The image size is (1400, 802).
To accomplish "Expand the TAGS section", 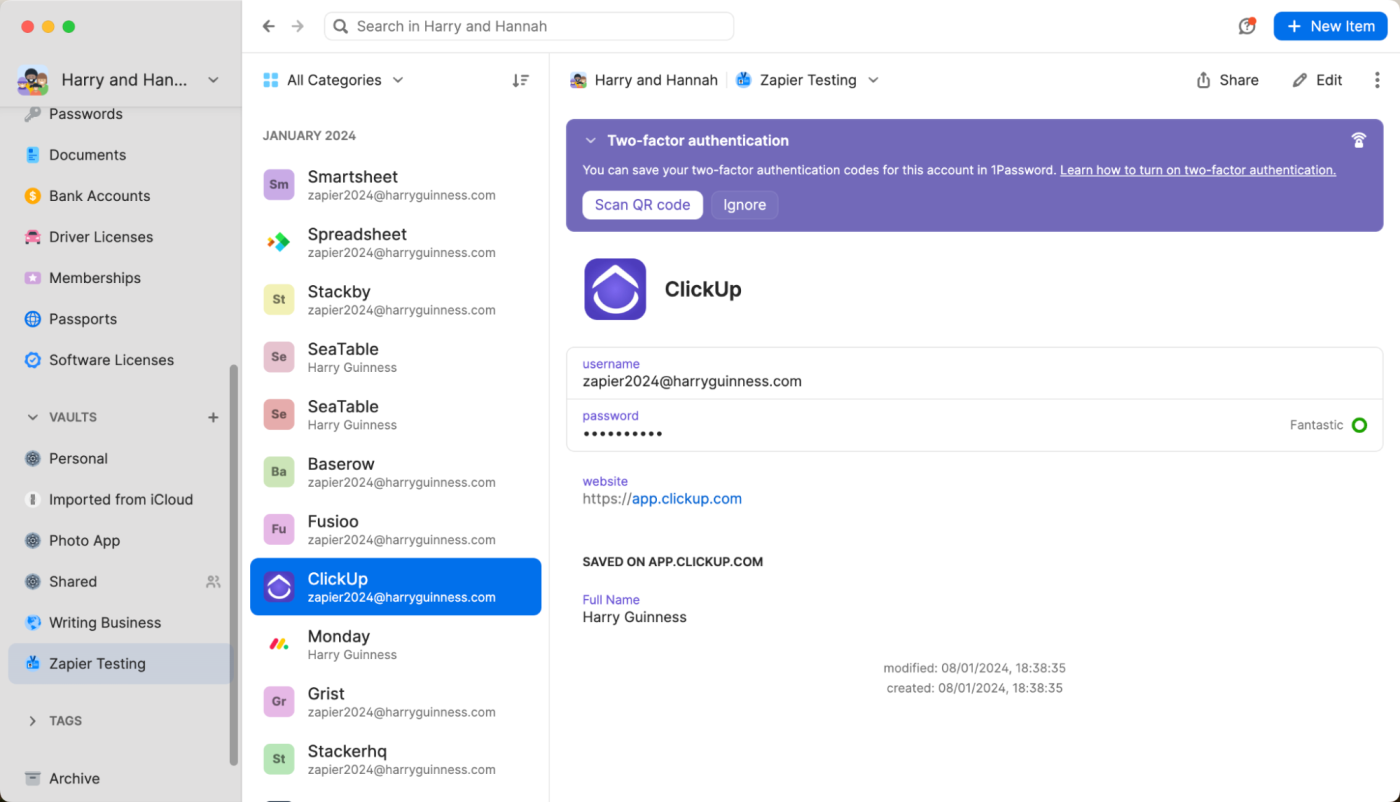I will pyautogui.click(x=32, y=720).
